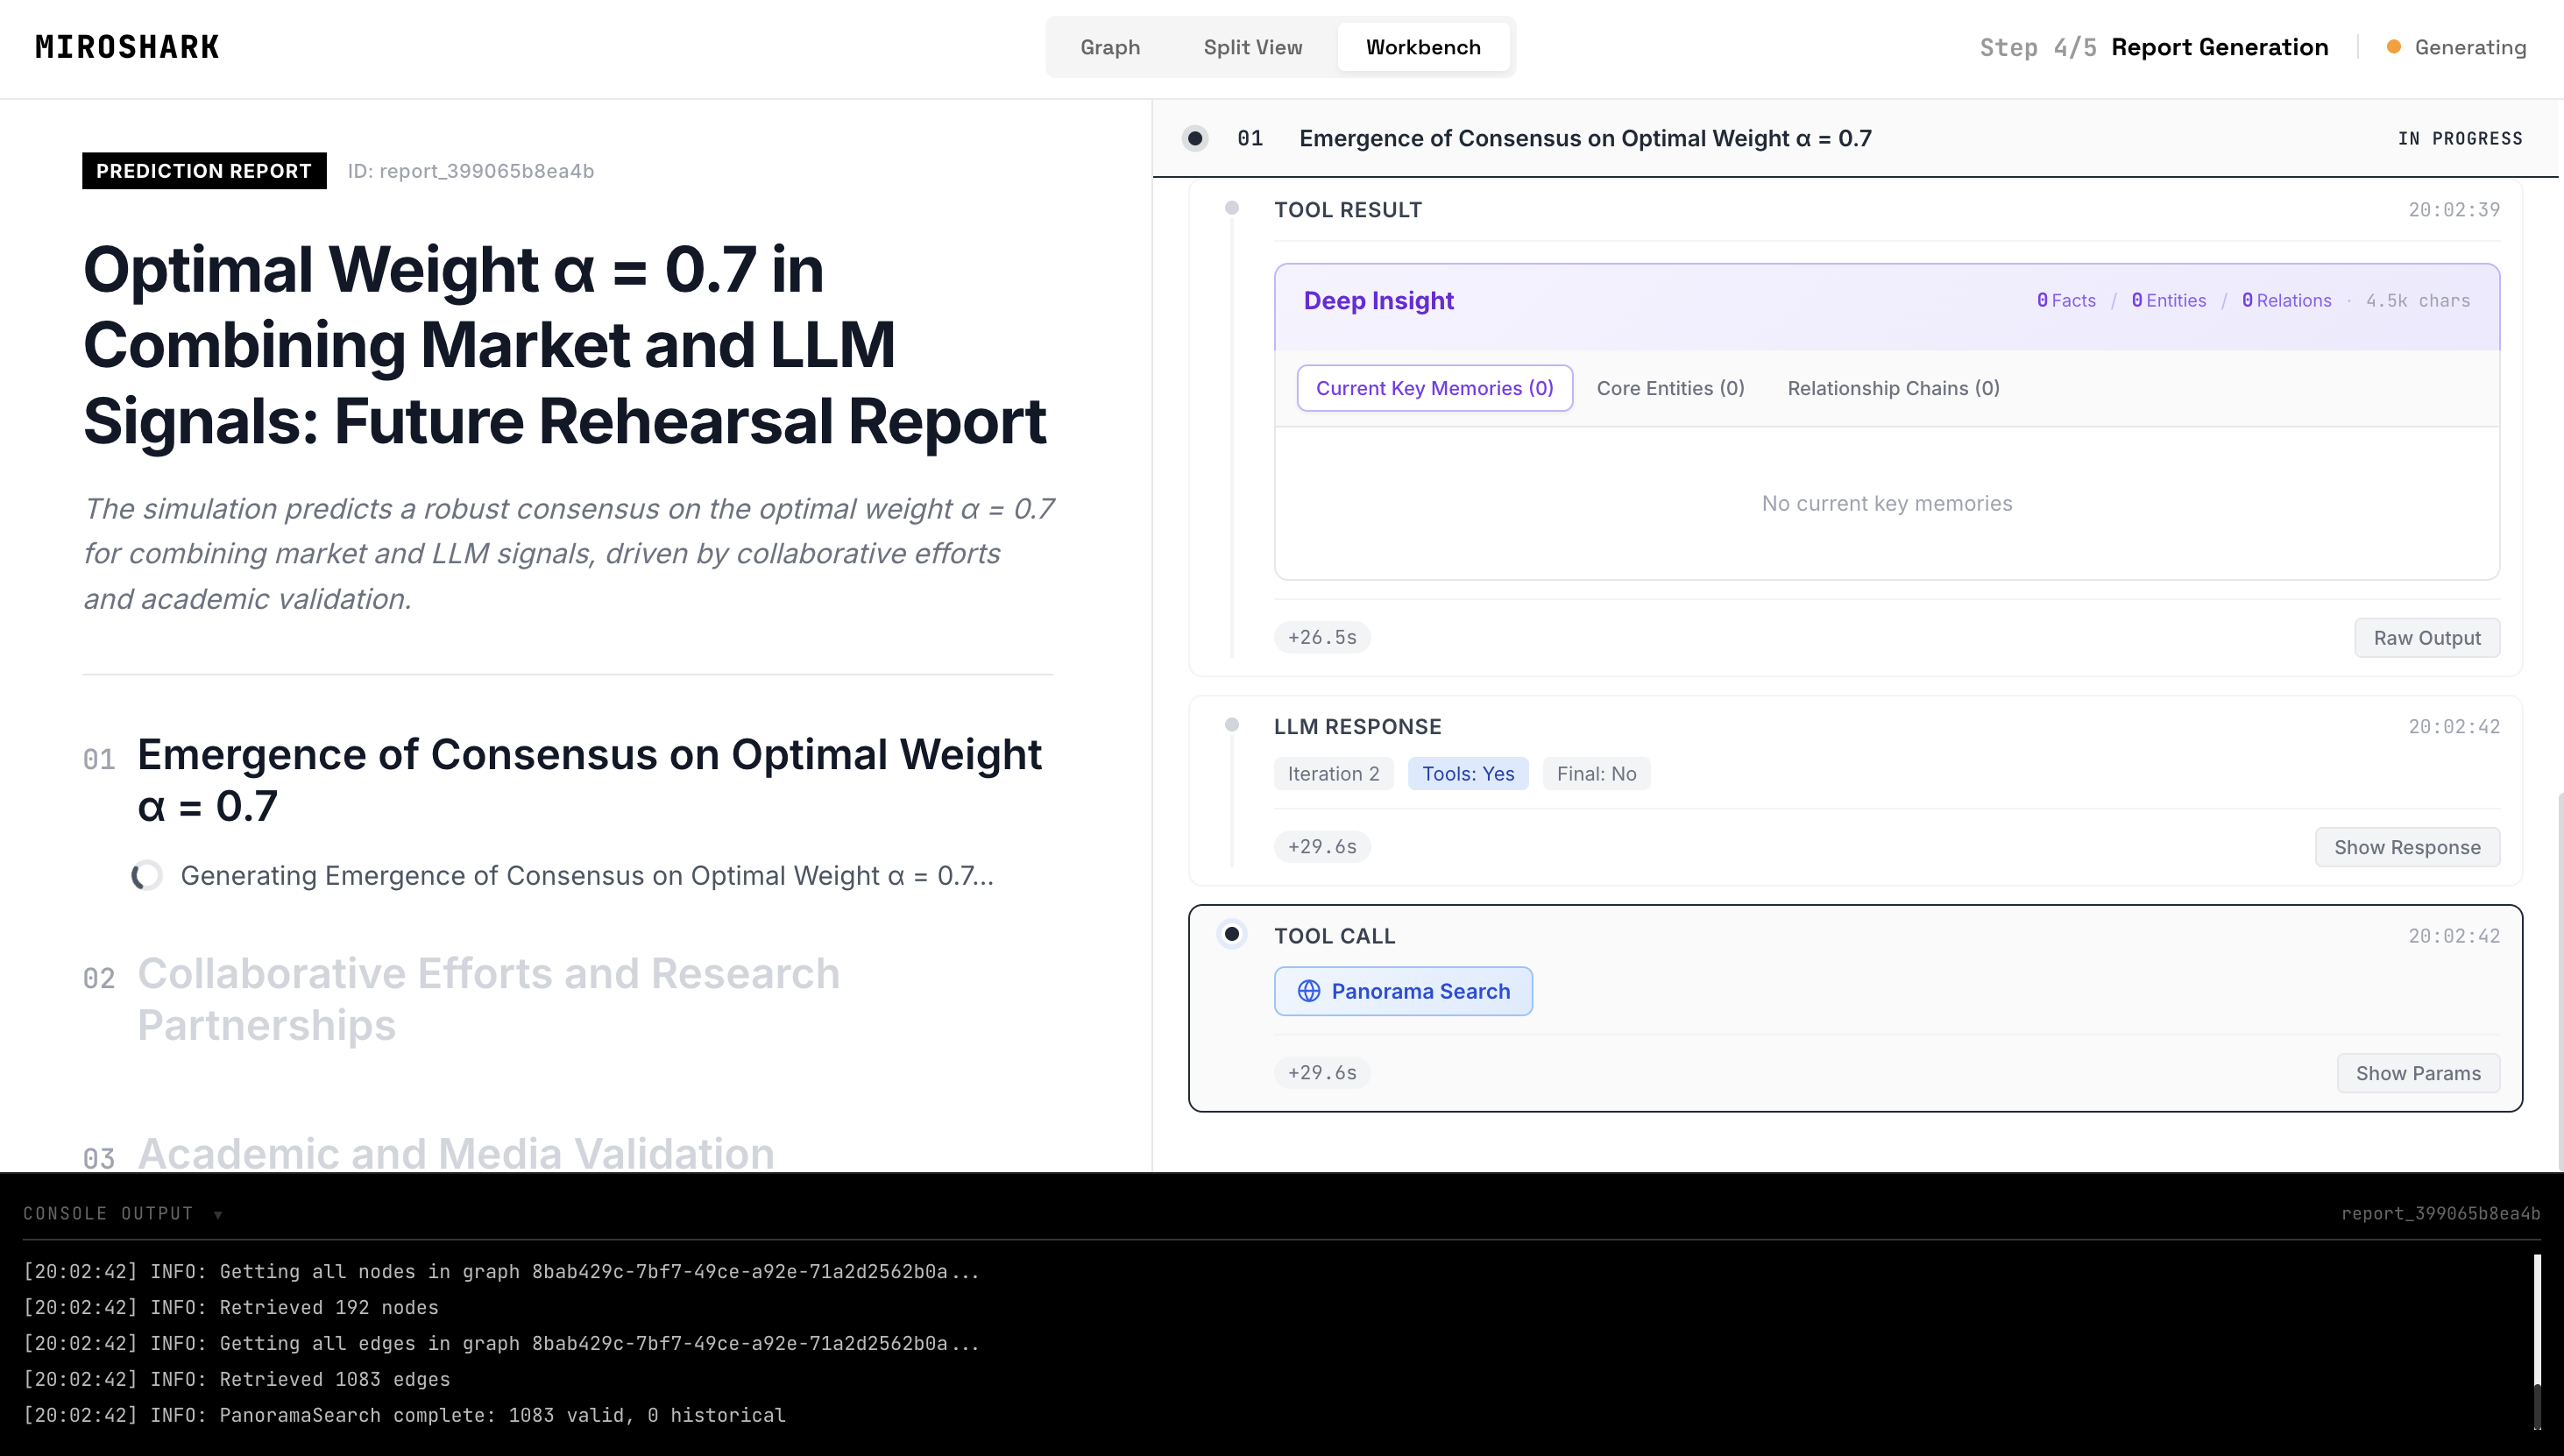Viewport: 2564px width, 1456px height.
Task: Click the TOOL CALL timeline dot
Action: (1232, 934)
